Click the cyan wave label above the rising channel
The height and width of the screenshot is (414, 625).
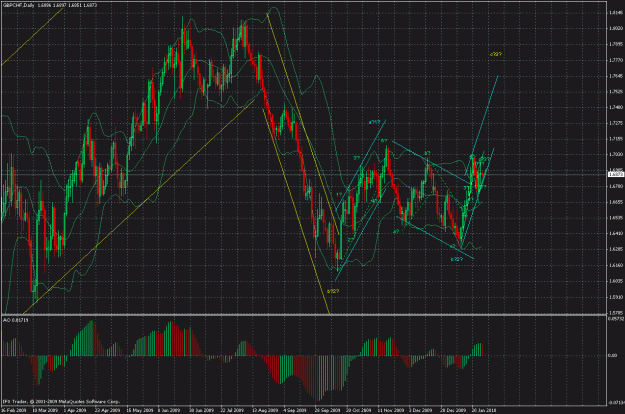[375, 122]
